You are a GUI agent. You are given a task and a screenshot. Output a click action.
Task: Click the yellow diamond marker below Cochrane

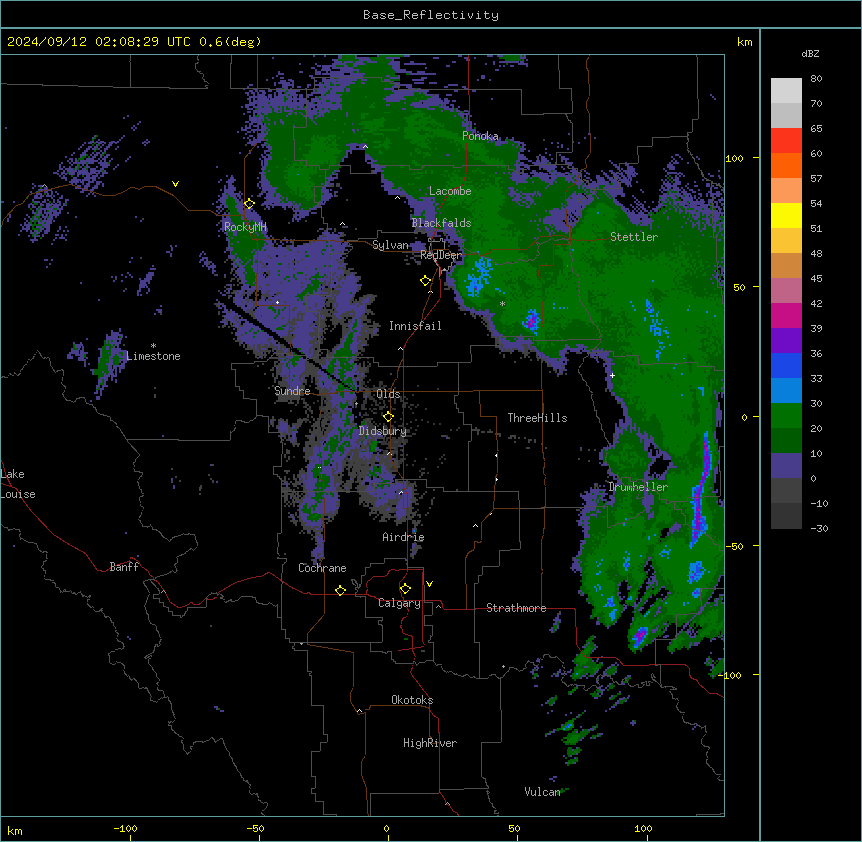point(340,590)
